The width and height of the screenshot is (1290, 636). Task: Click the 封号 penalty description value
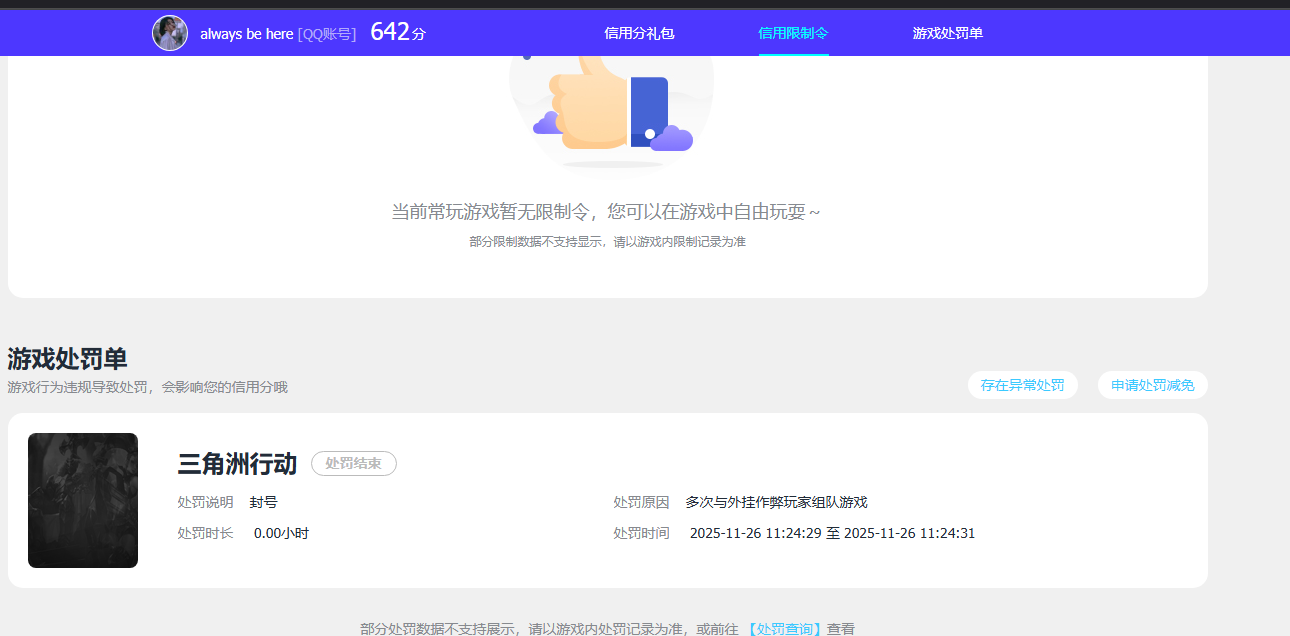click(x=263, y=502)
